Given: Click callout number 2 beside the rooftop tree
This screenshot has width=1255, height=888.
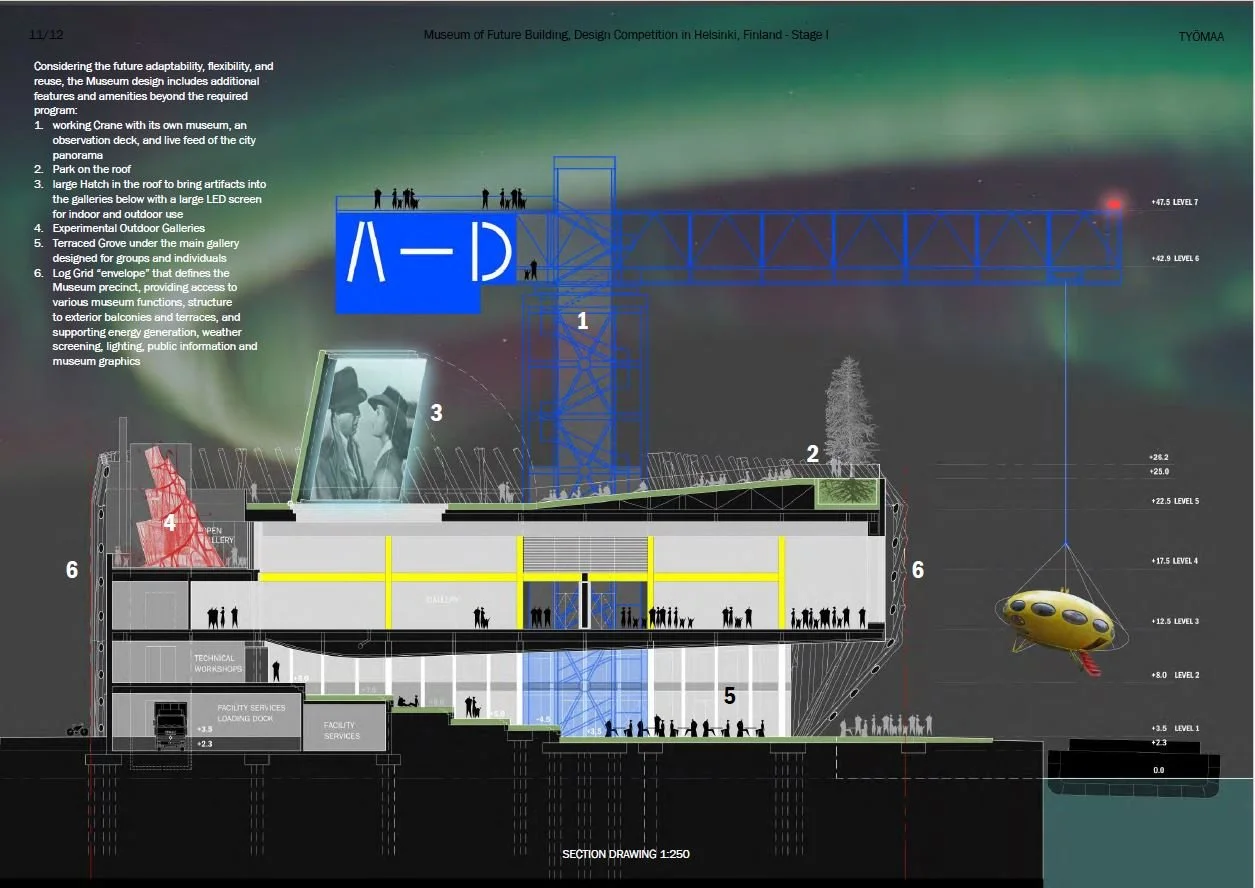Looking at the screenshot, I should tap(813, 454).
